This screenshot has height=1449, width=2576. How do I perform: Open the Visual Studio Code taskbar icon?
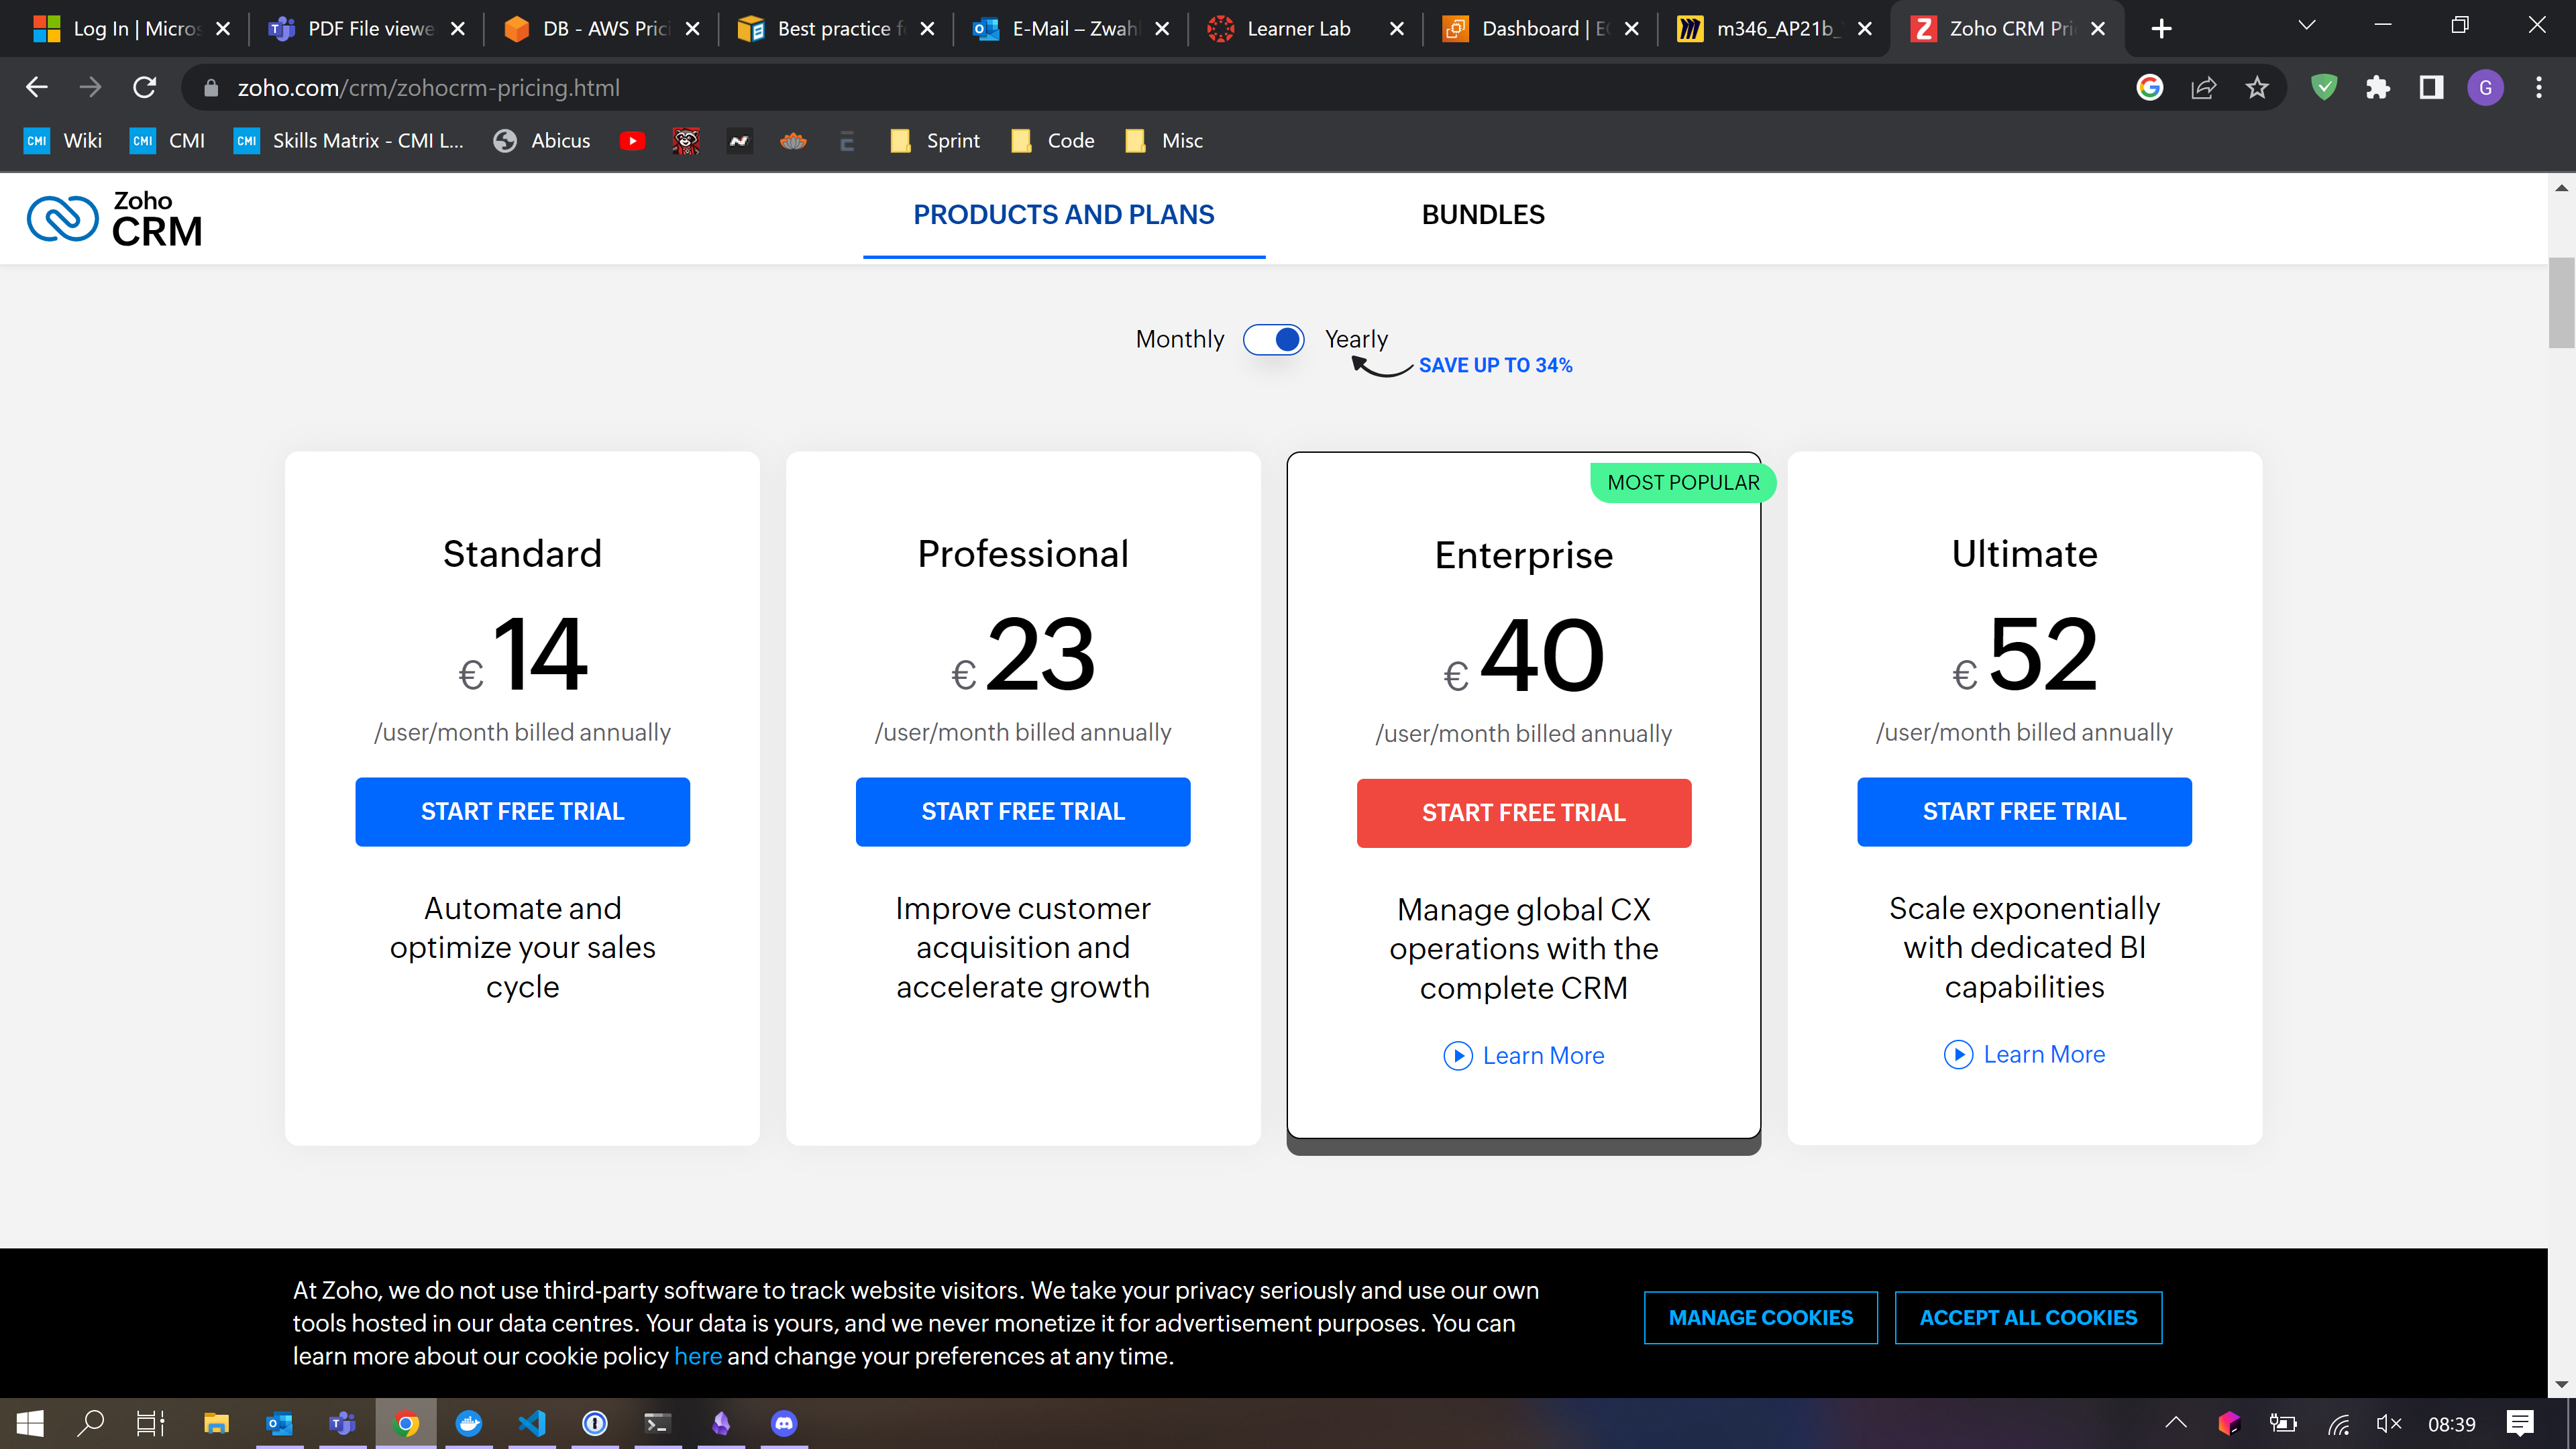coord(532,1423)
